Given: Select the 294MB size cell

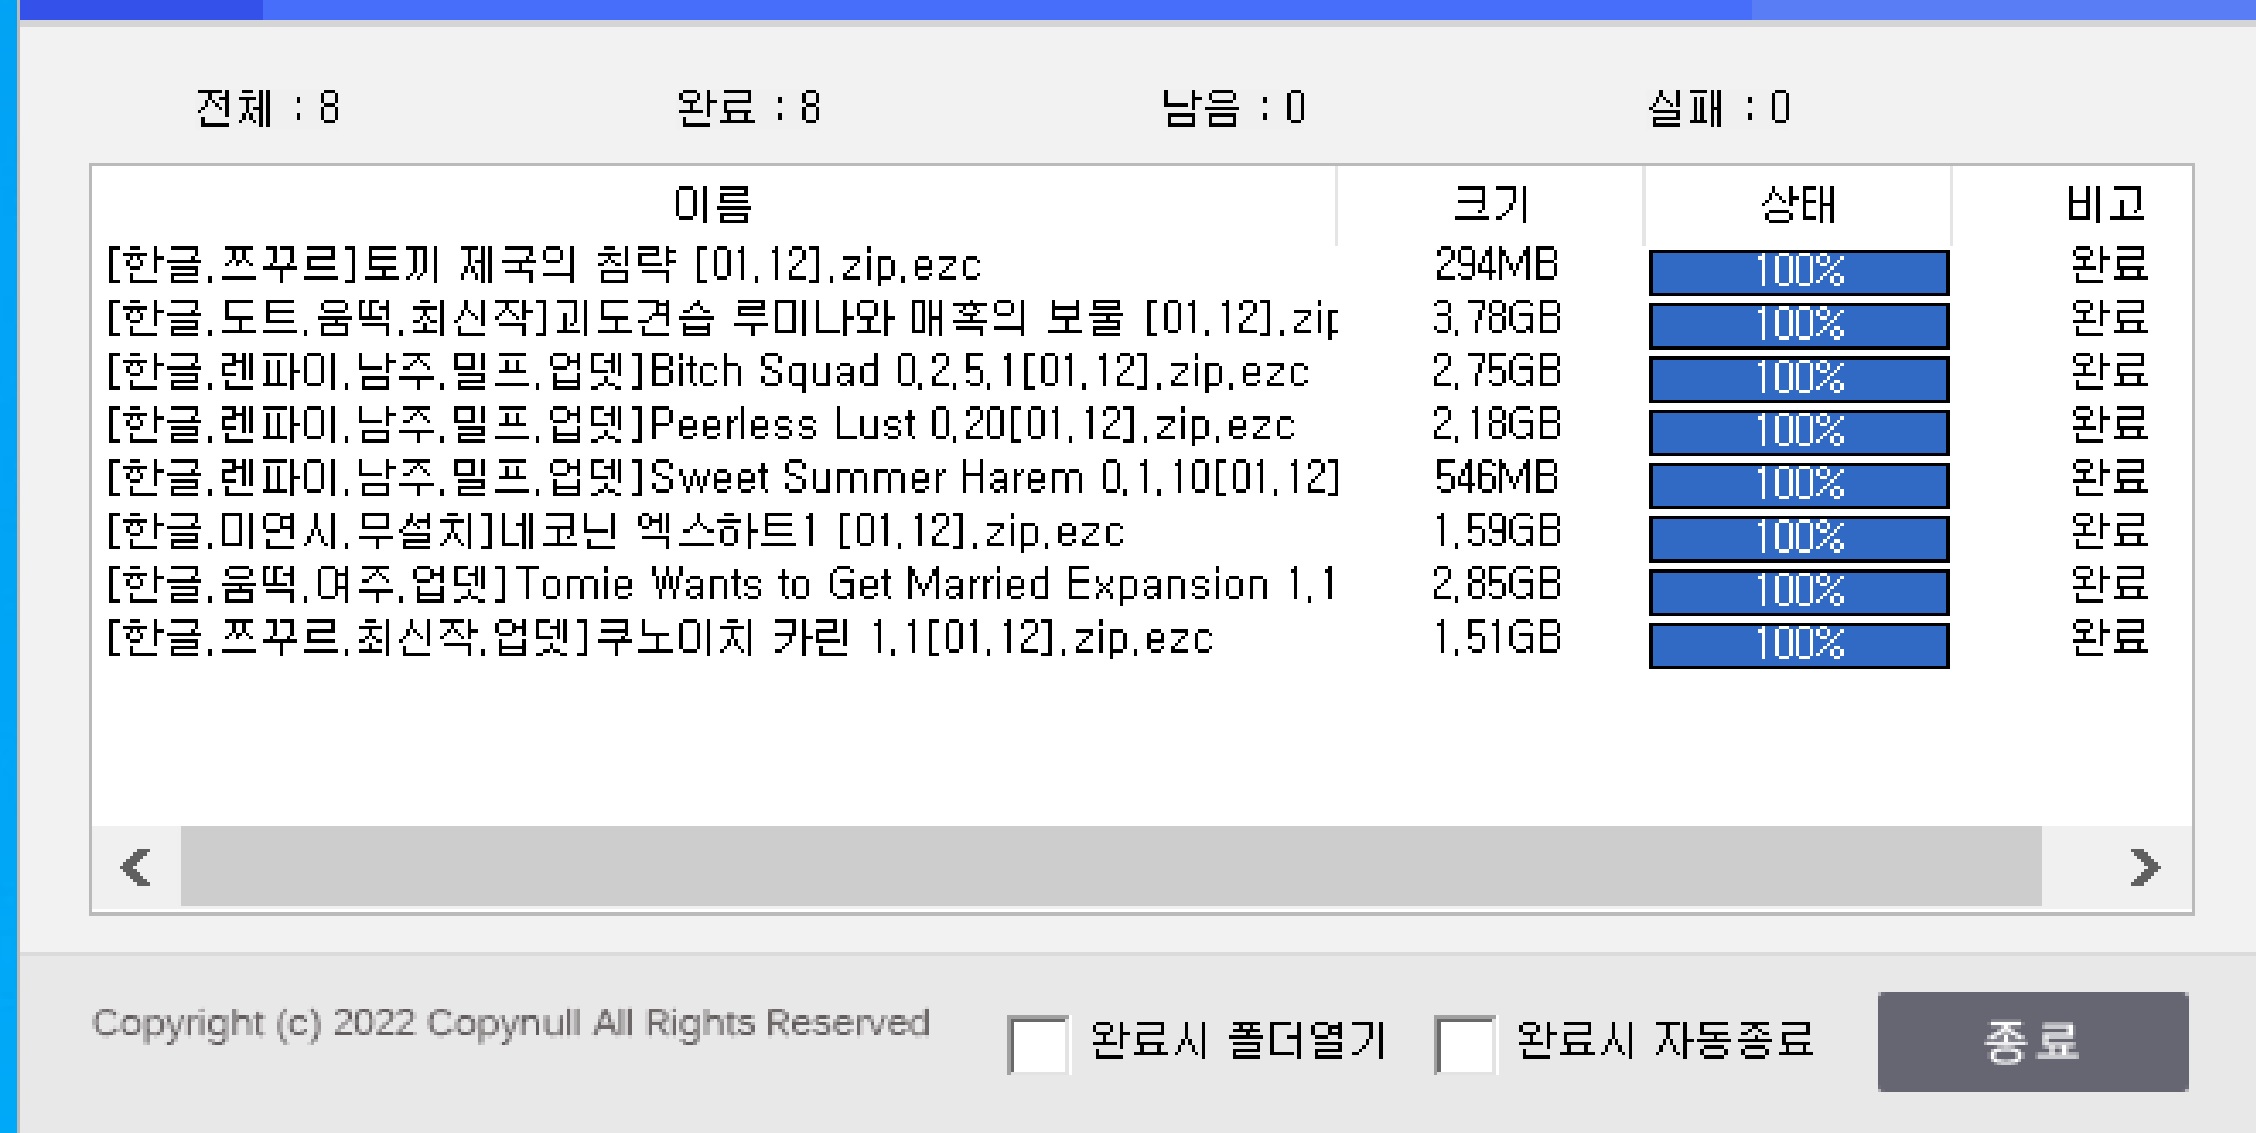Looking at the screenshot, I should [1495, 266].
